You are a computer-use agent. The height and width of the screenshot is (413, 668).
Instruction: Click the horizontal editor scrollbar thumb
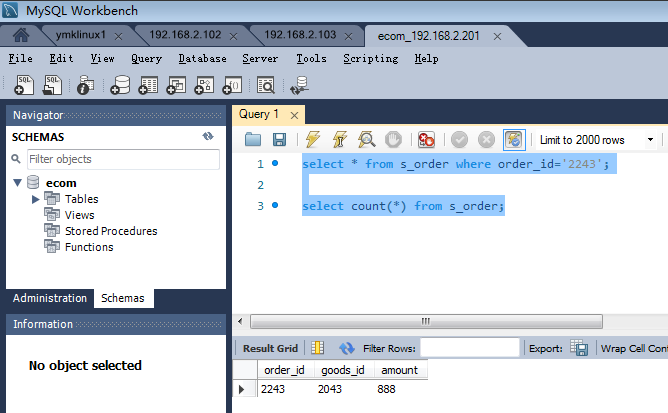(426, 321)
